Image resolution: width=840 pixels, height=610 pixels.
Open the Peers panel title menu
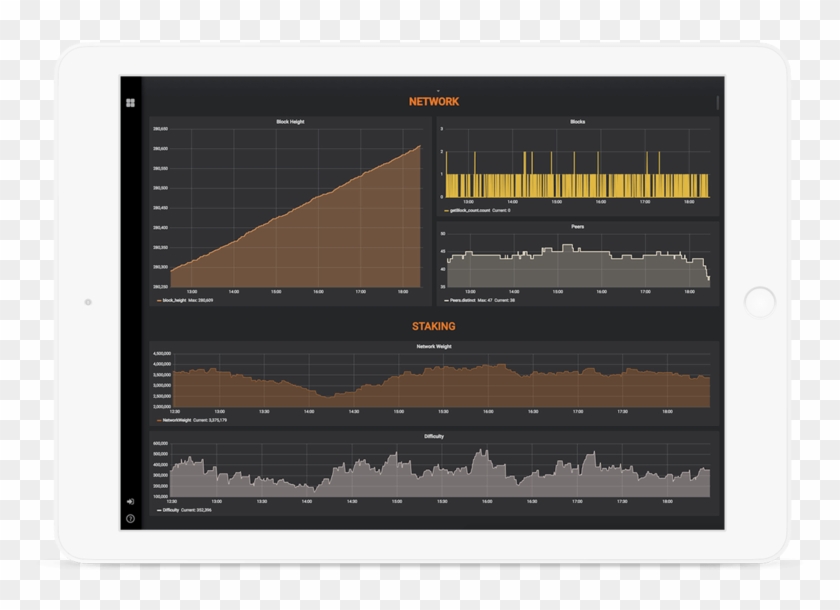point(577,227)
